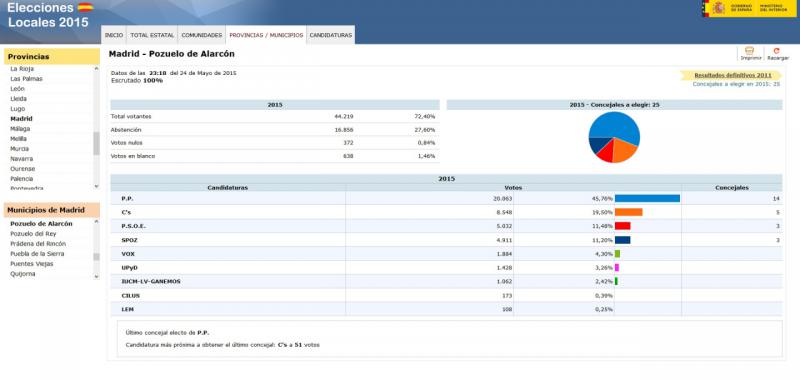The height and width of the screenshot is (380, 800).
Task: Click up arrow of provinces scrollbar
Action: click(96, 68)
